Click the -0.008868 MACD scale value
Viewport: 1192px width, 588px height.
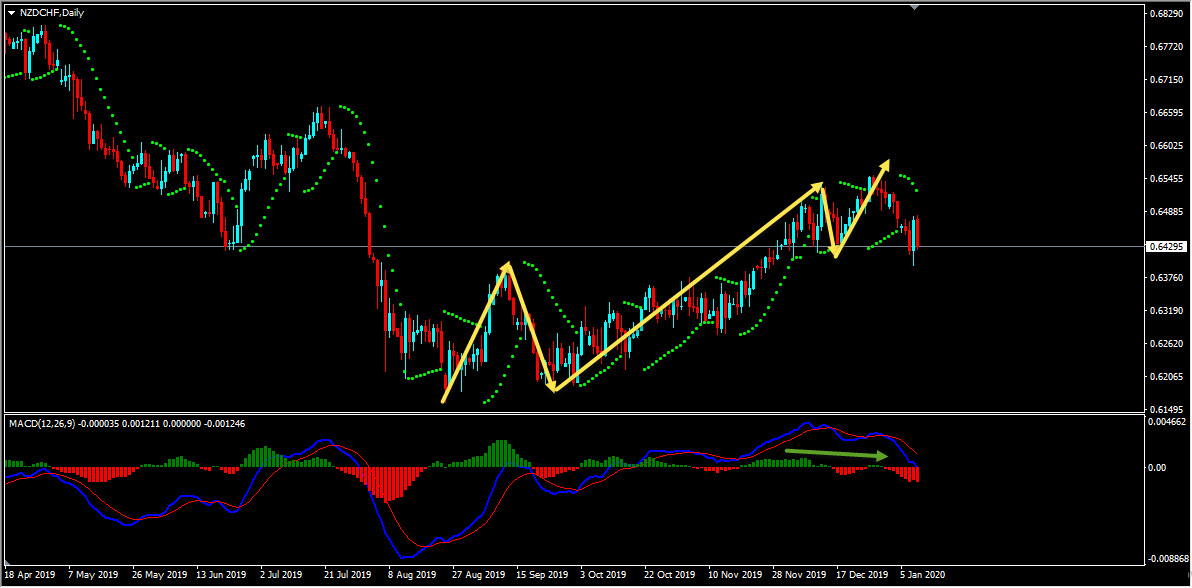pos(1168,559)
